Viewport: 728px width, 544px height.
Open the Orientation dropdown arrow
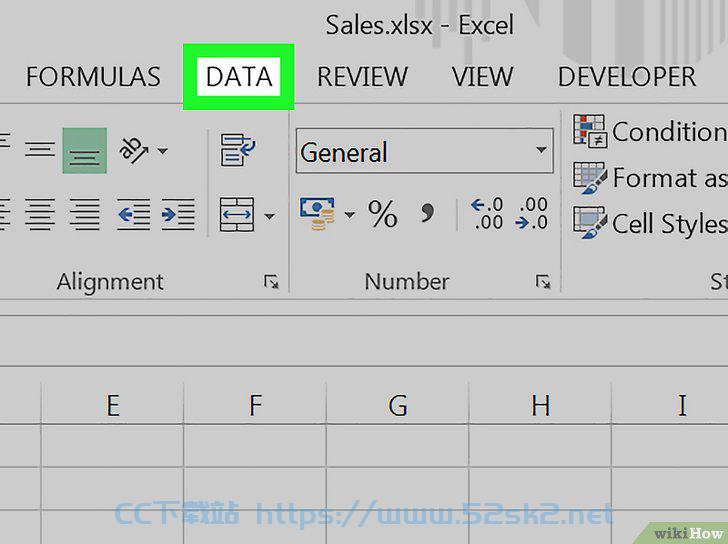162,150
